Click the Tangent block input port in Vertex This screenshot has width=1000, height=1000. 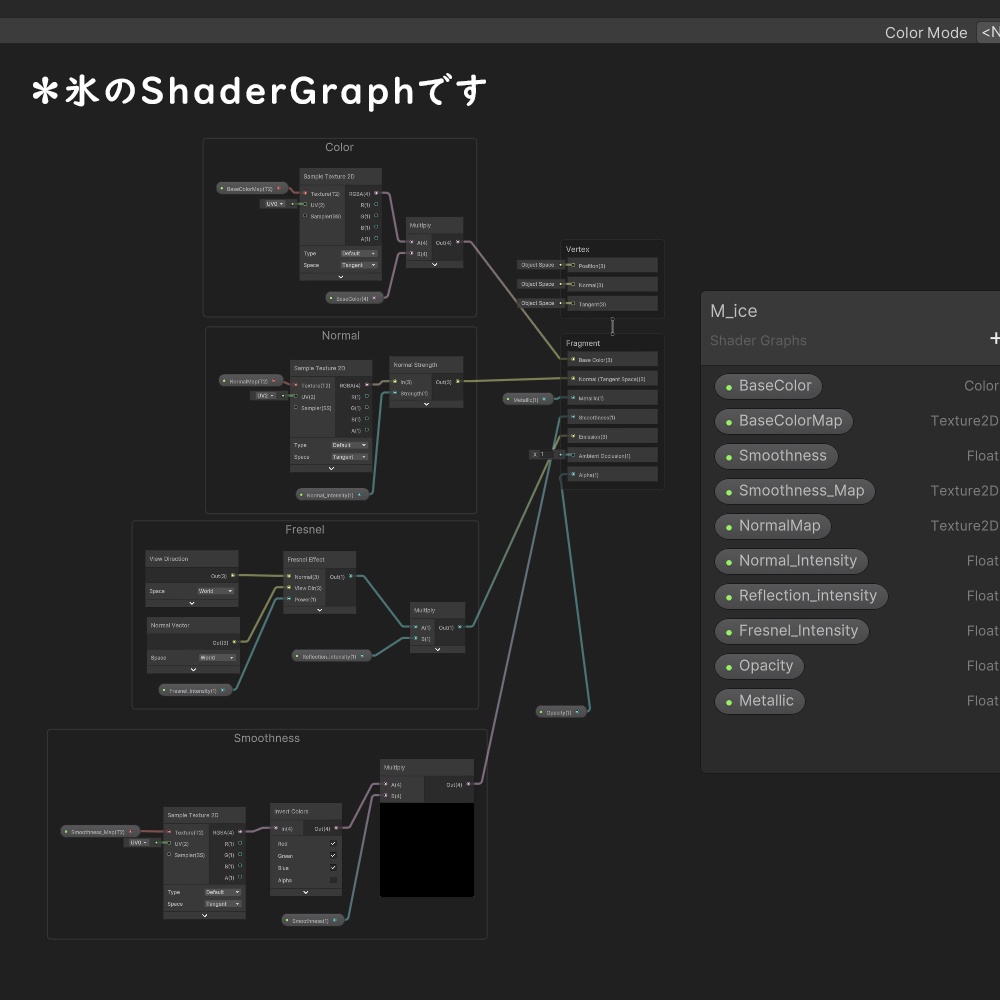(573, 304)
